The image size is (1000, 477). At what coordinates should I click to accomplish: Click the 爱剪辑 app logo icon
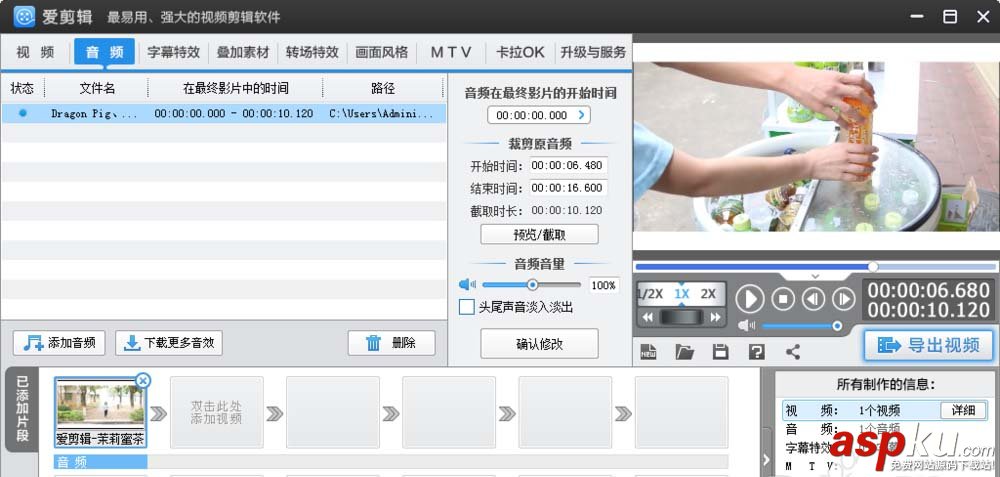(24, 17)
